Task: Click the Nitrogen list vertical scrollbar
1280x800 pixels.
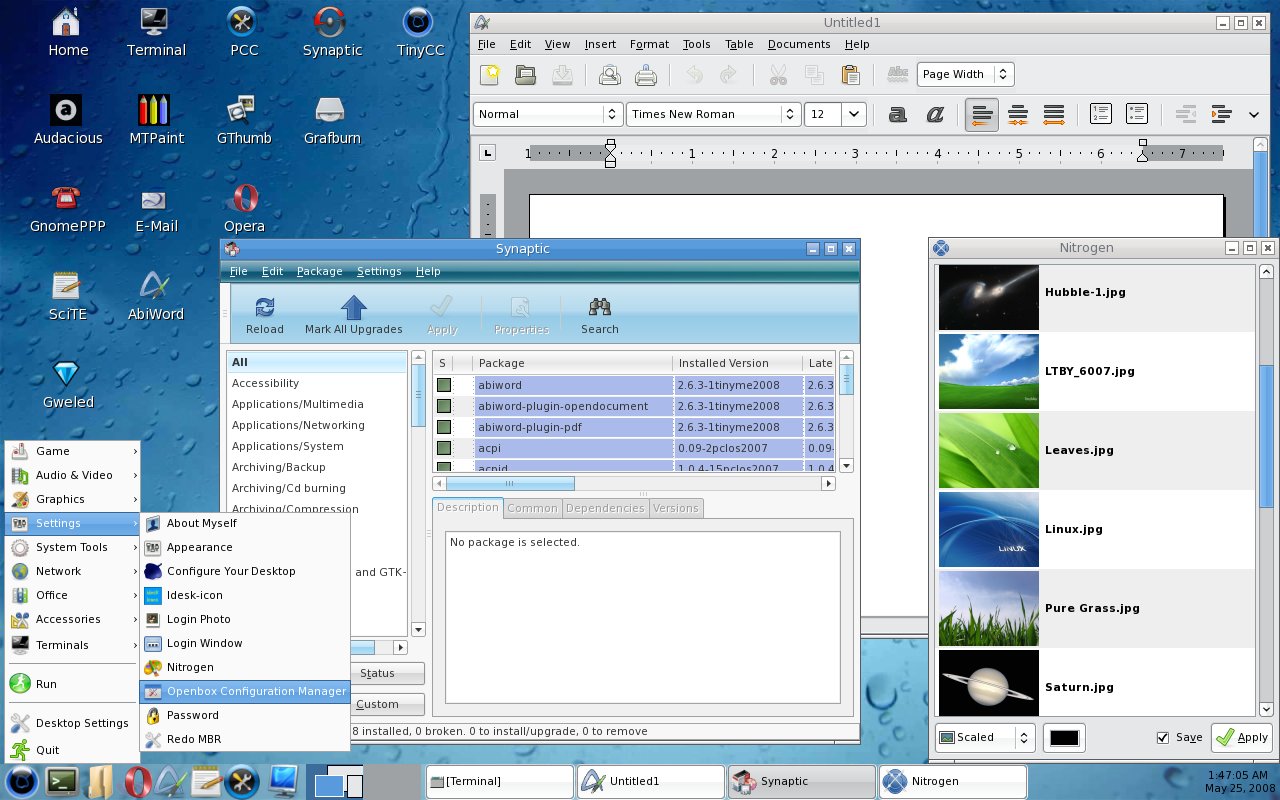Action: click(1266, 490)
